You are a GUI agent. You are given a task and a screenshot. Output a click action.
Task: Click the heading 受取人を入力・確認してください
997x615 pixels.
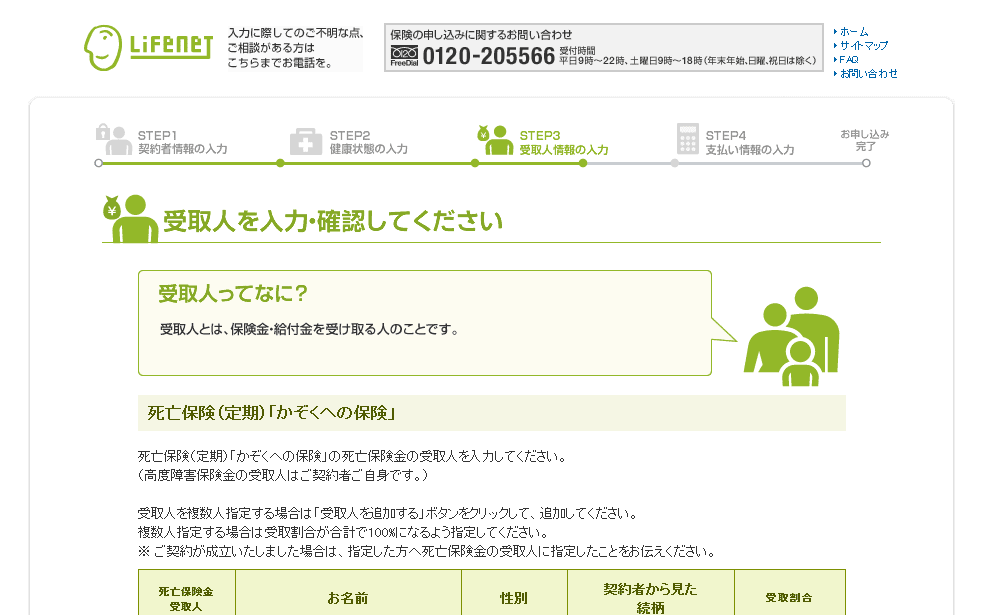(333, 221)
